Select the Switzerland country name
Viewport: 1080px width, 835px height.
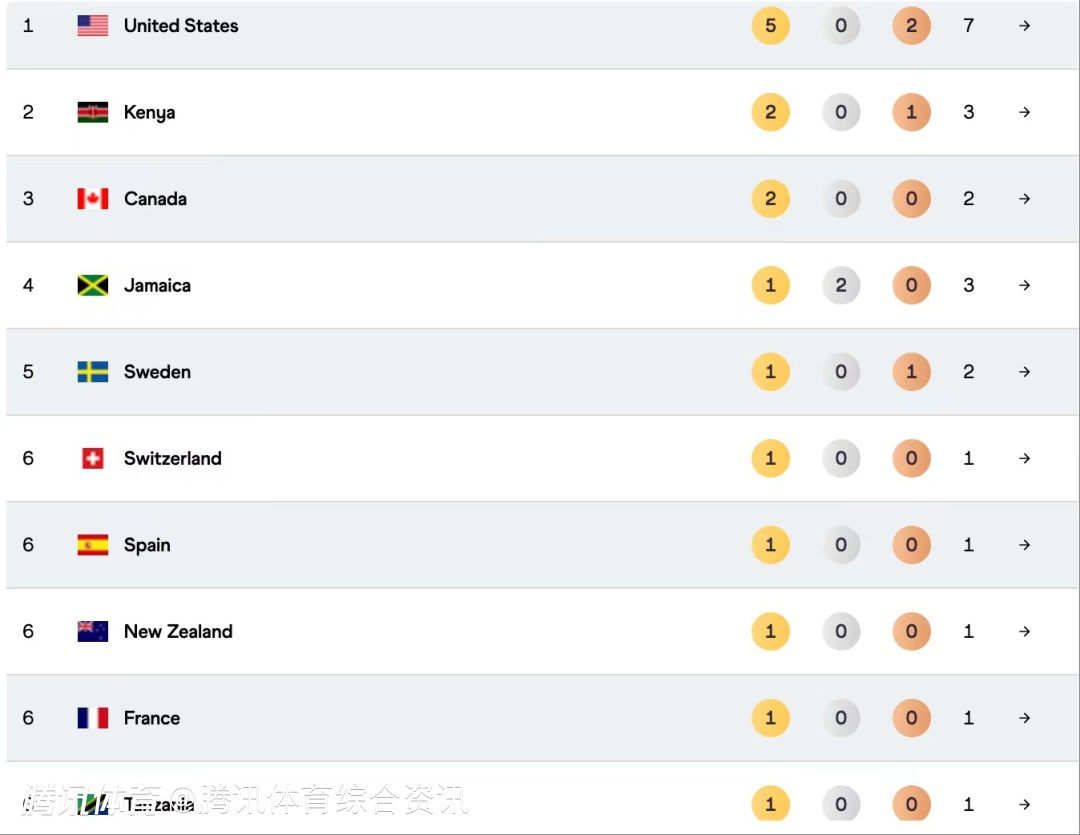(173, 458)
